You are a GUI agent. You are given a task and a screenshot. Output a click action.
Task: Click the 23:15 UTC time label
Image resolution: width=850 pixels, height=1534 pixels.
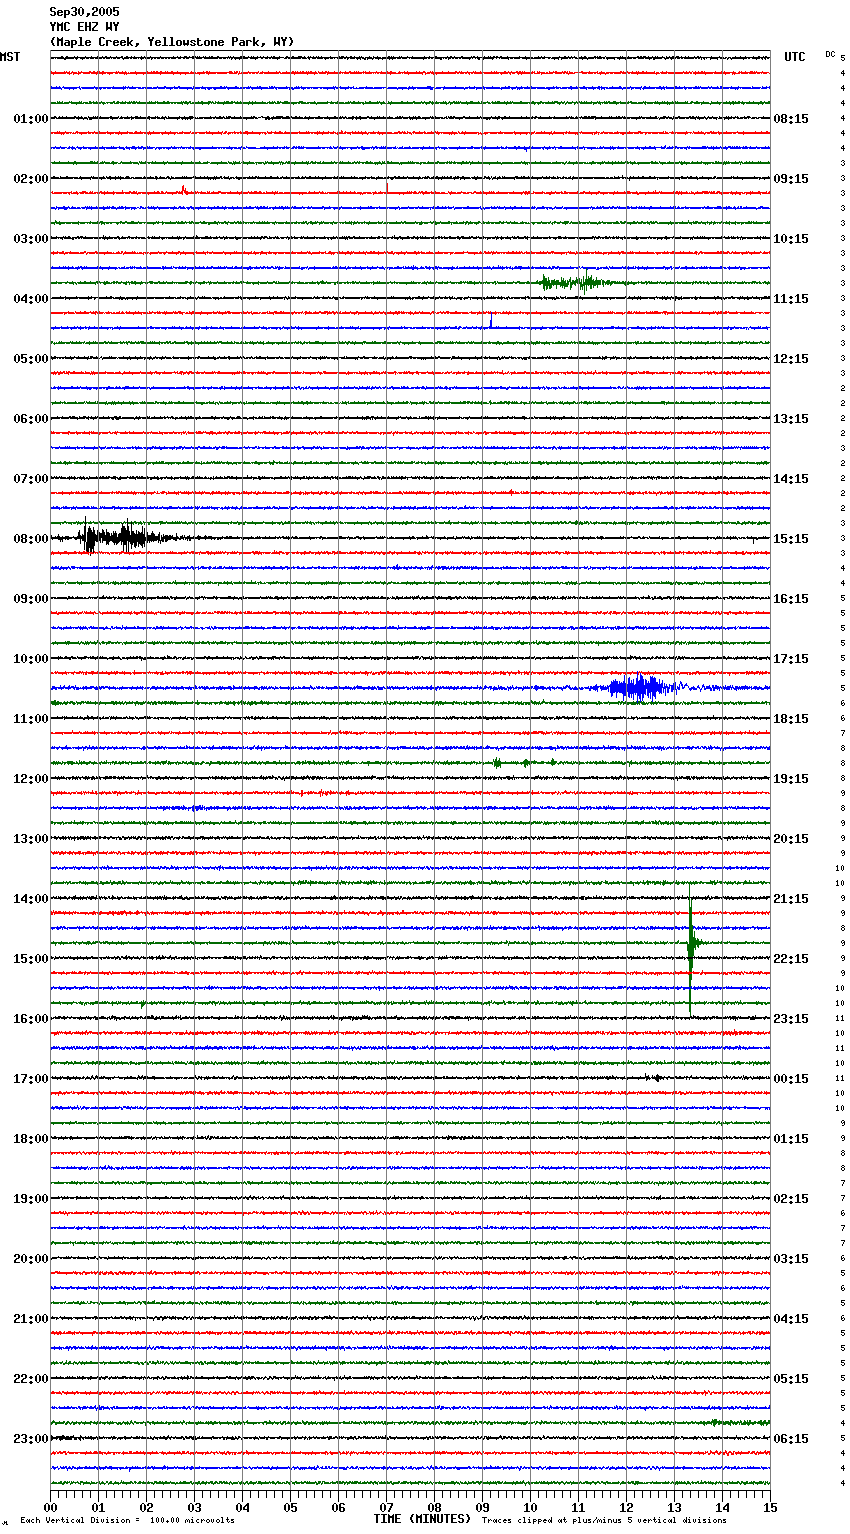click(x=791, y=1019)
